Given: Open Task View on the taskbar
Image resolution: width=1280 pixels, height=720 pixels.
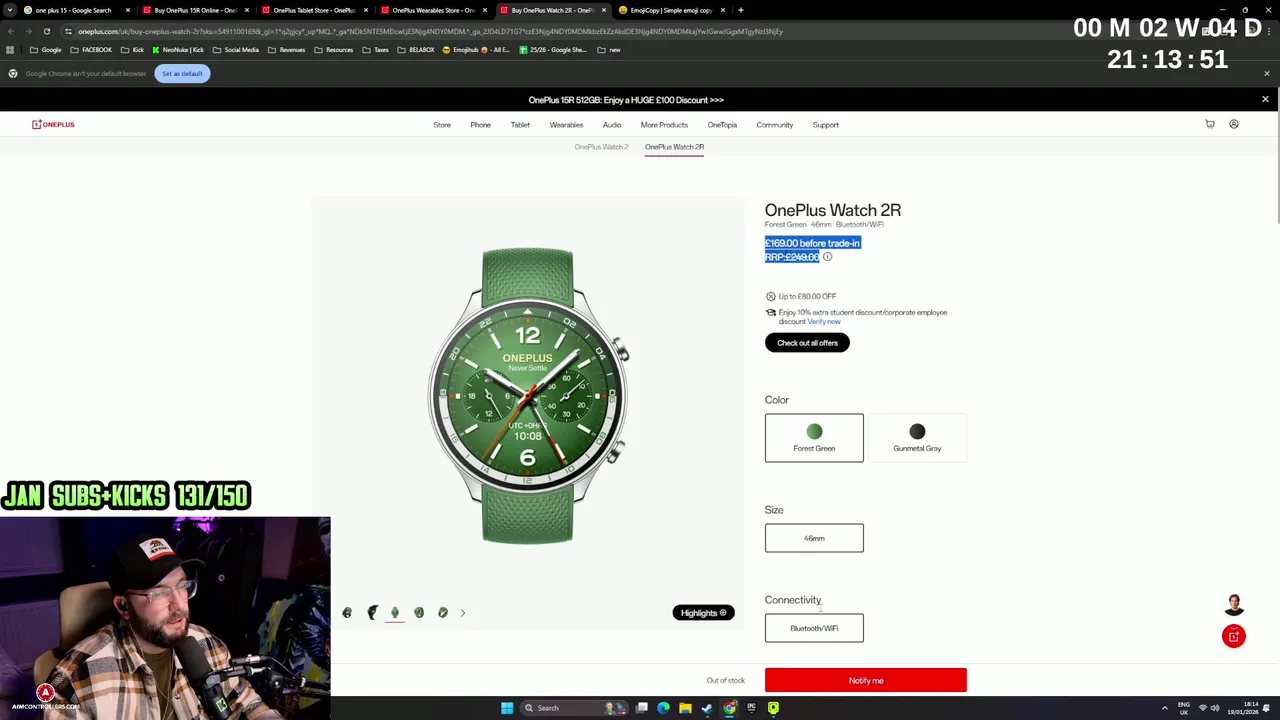Looking at the screenshot, I should [642, 708].
